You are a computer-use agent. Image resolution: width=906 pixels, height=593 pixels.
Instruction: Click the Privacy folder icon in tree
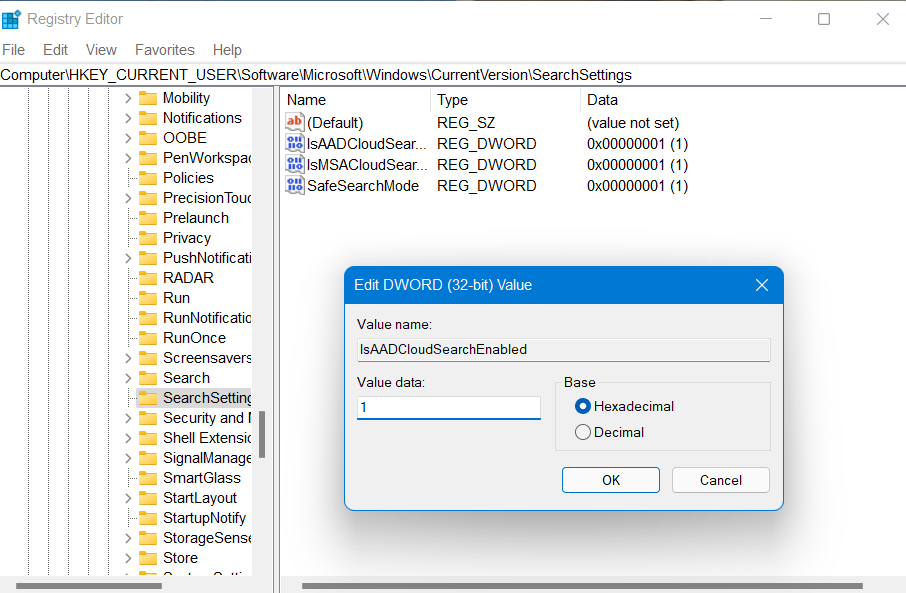[148, 238]
